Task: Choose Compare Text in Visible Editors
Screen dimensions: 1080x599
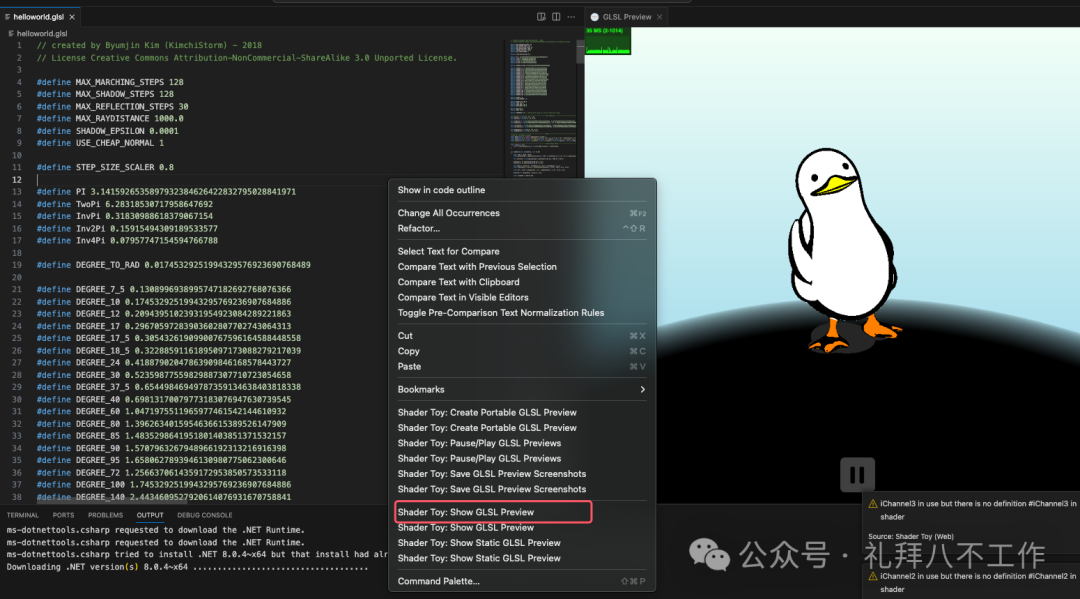Action: tap(521, 297)
